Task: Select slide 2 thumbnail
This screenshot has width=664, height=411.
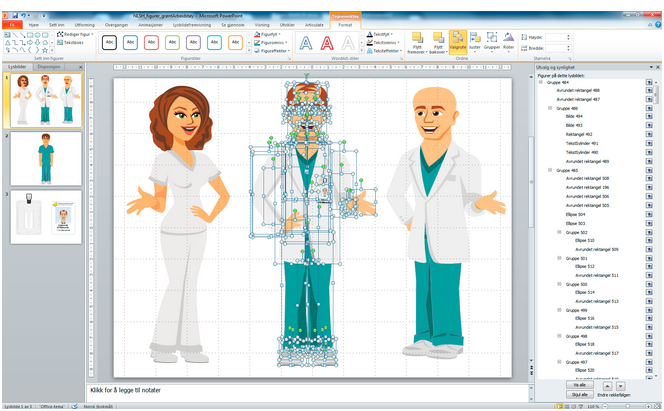Action: point(45,158)
